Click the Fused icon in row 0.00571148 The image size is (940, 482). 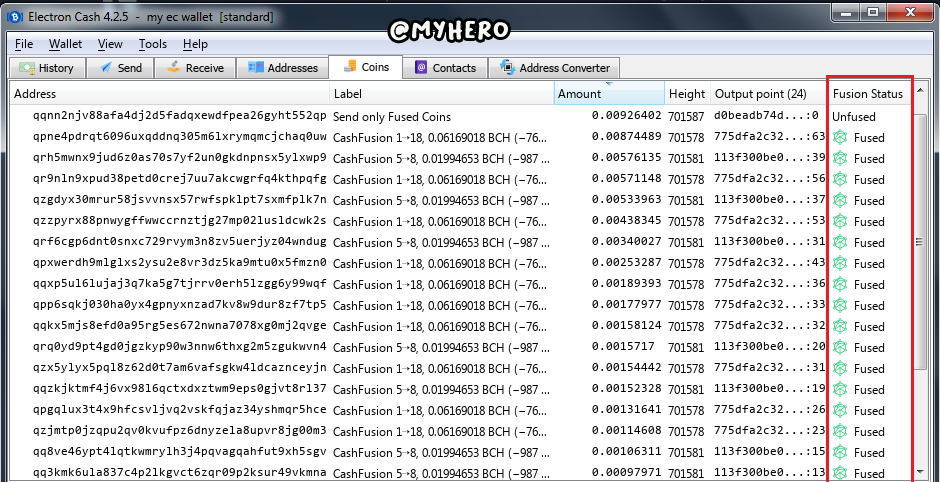point(841,180)
